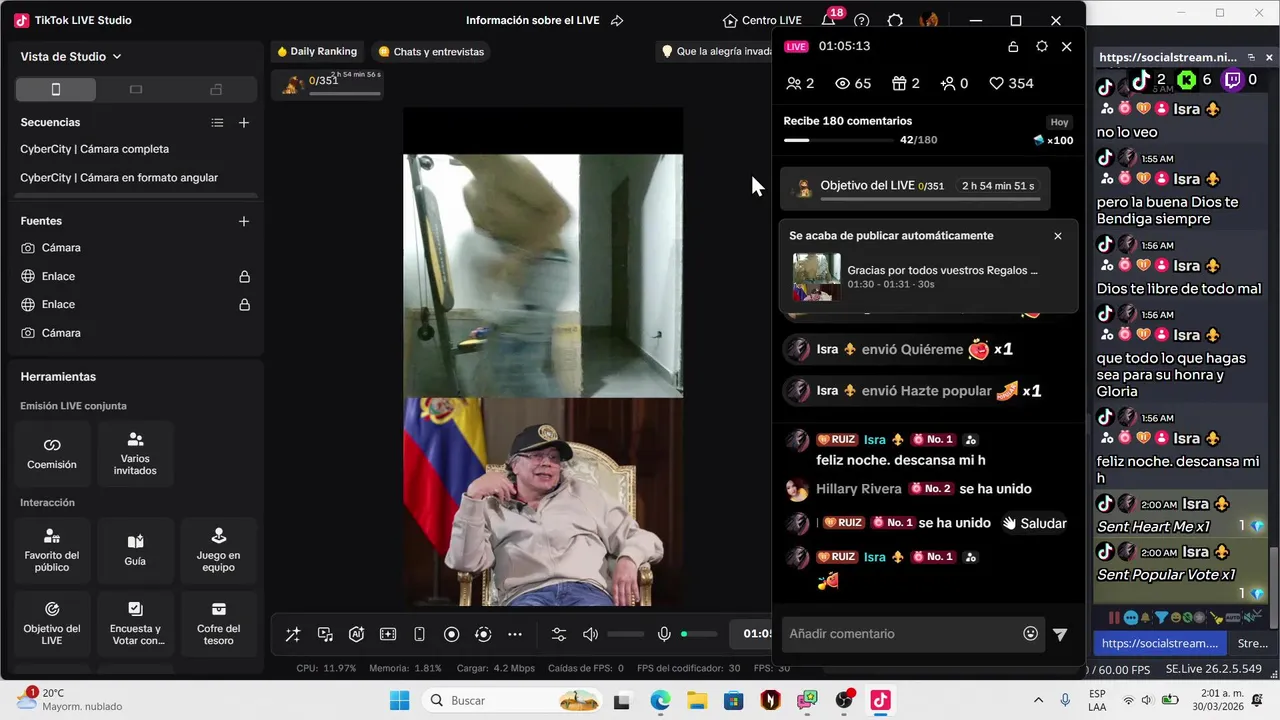This screenshot has width=1280, height=720.
Task: Select the Daily Ranking tab
Action: (317, 52)
